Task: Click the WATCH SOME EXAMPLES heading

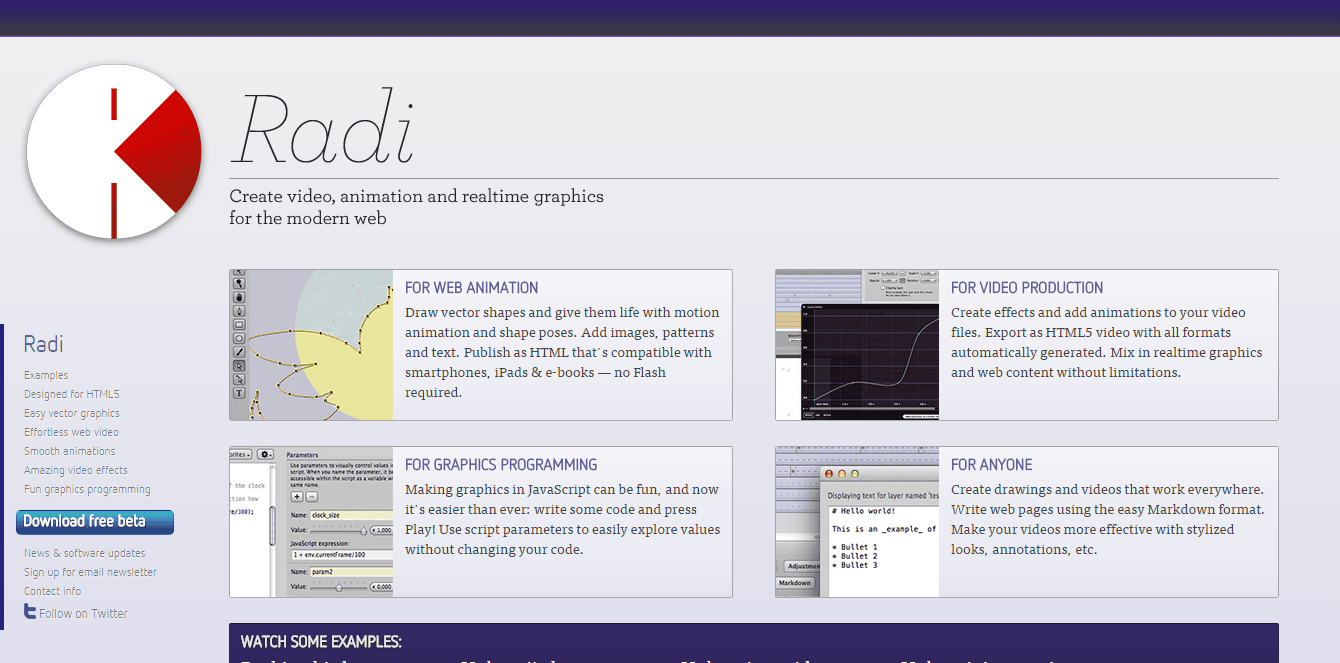Action: tap(321, 642)
